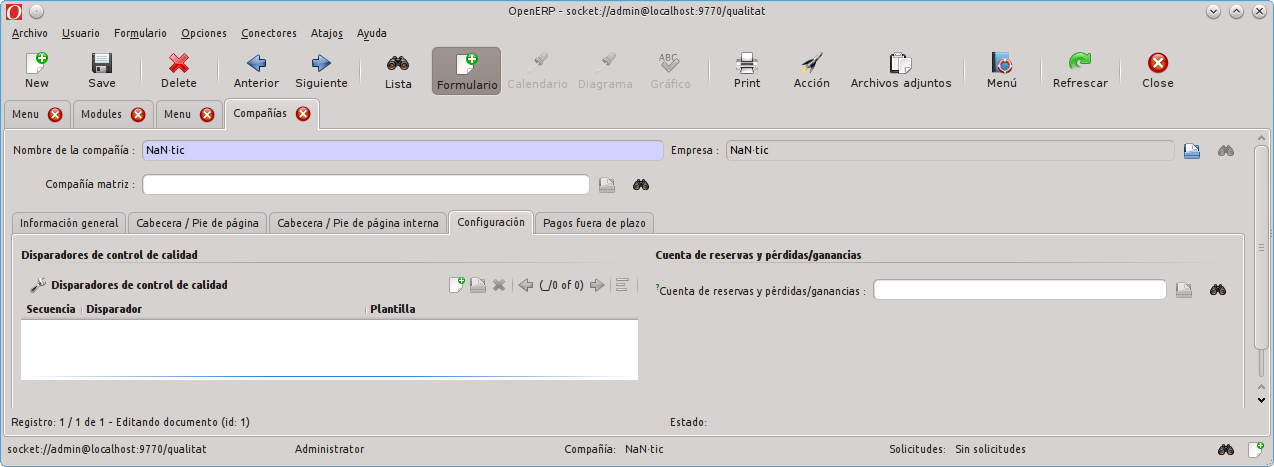Delete the record using the red X icon
Screen dimensions: 1274x467
click(x=179, y=63)
